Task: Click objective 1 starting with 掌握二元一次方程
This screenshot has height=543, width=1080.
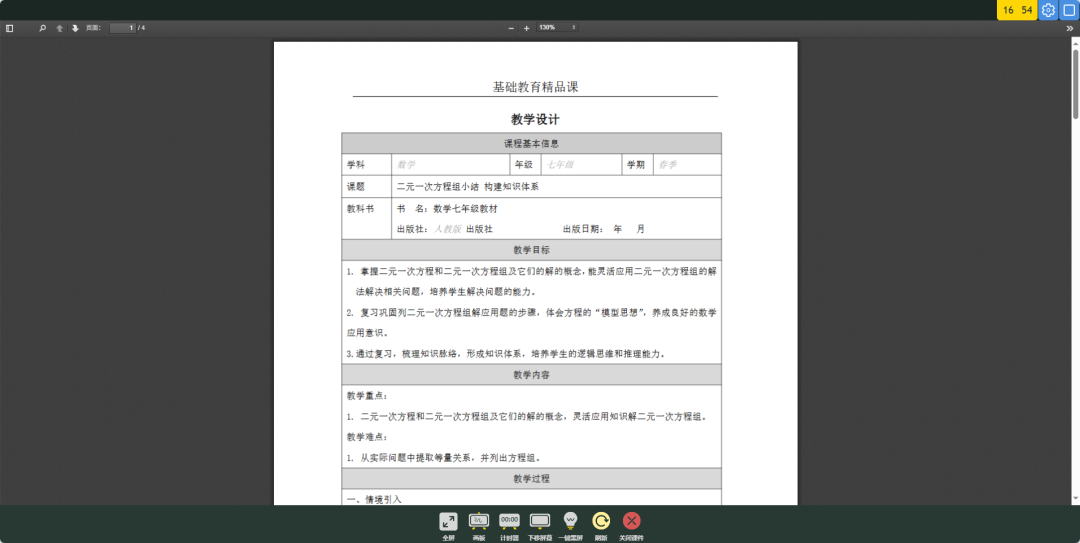Action: 531,281
